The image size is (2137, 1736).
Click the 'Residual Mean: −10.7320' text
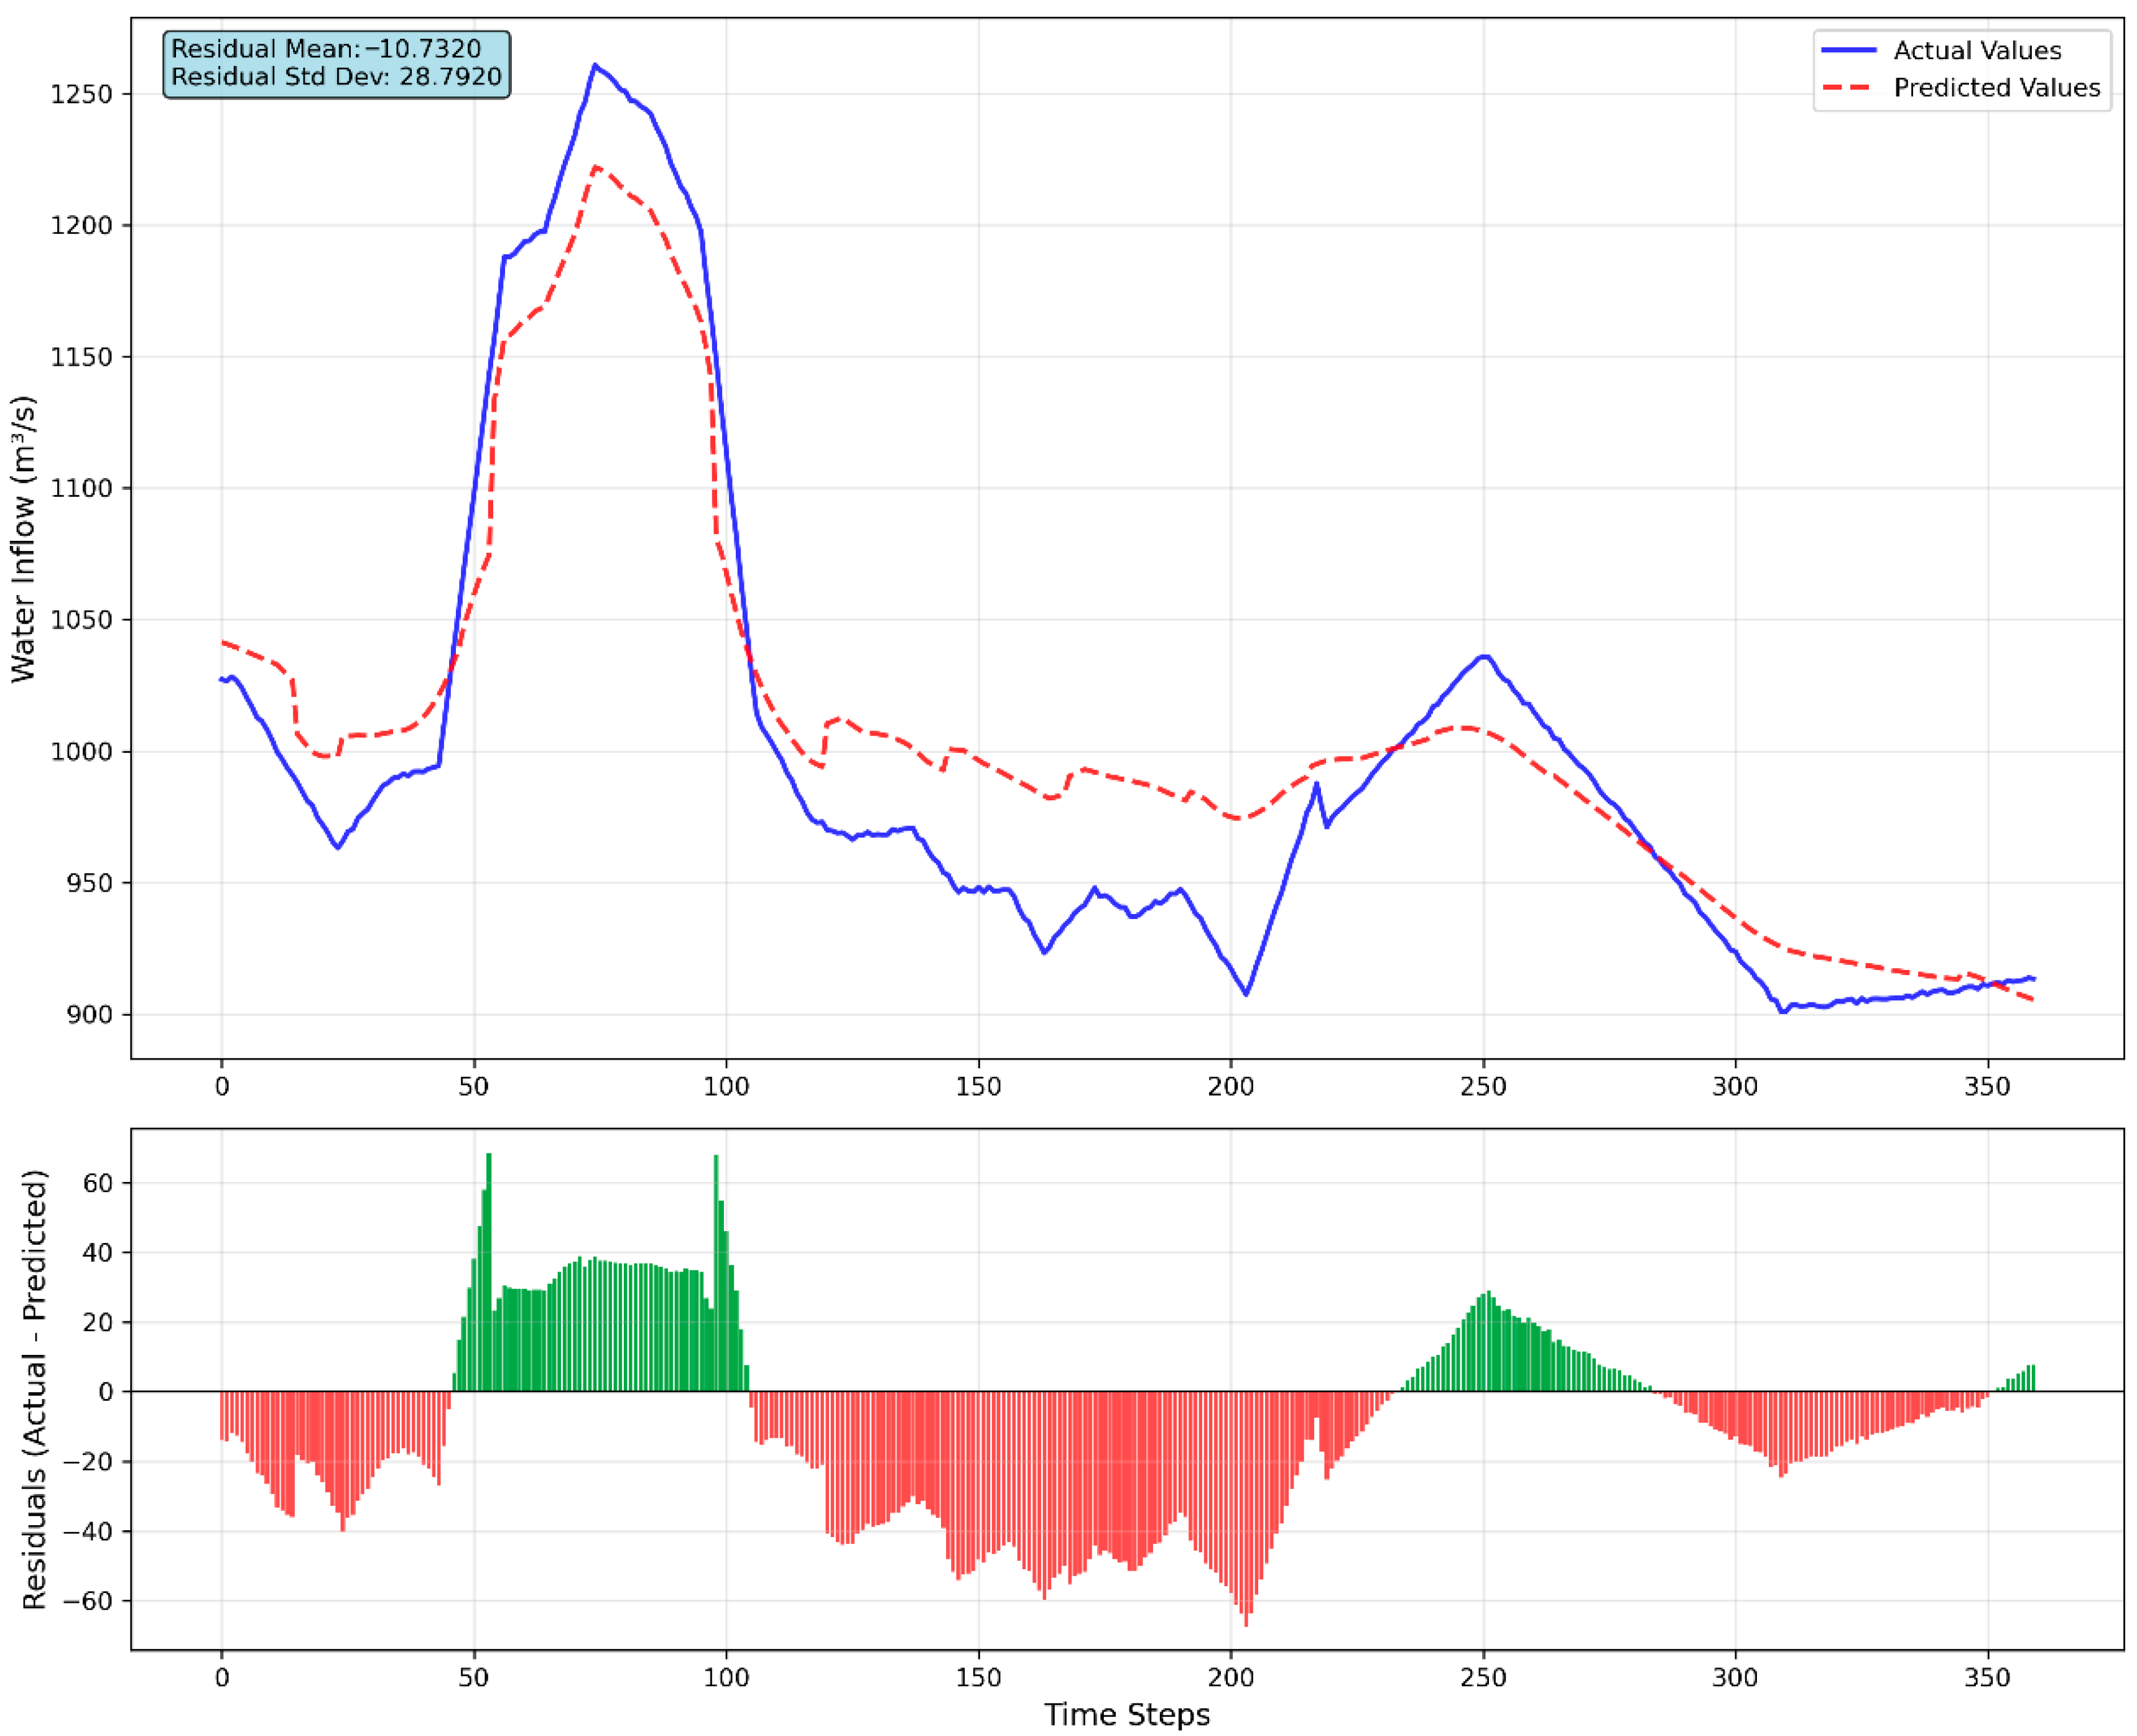[x=326, y=49]
